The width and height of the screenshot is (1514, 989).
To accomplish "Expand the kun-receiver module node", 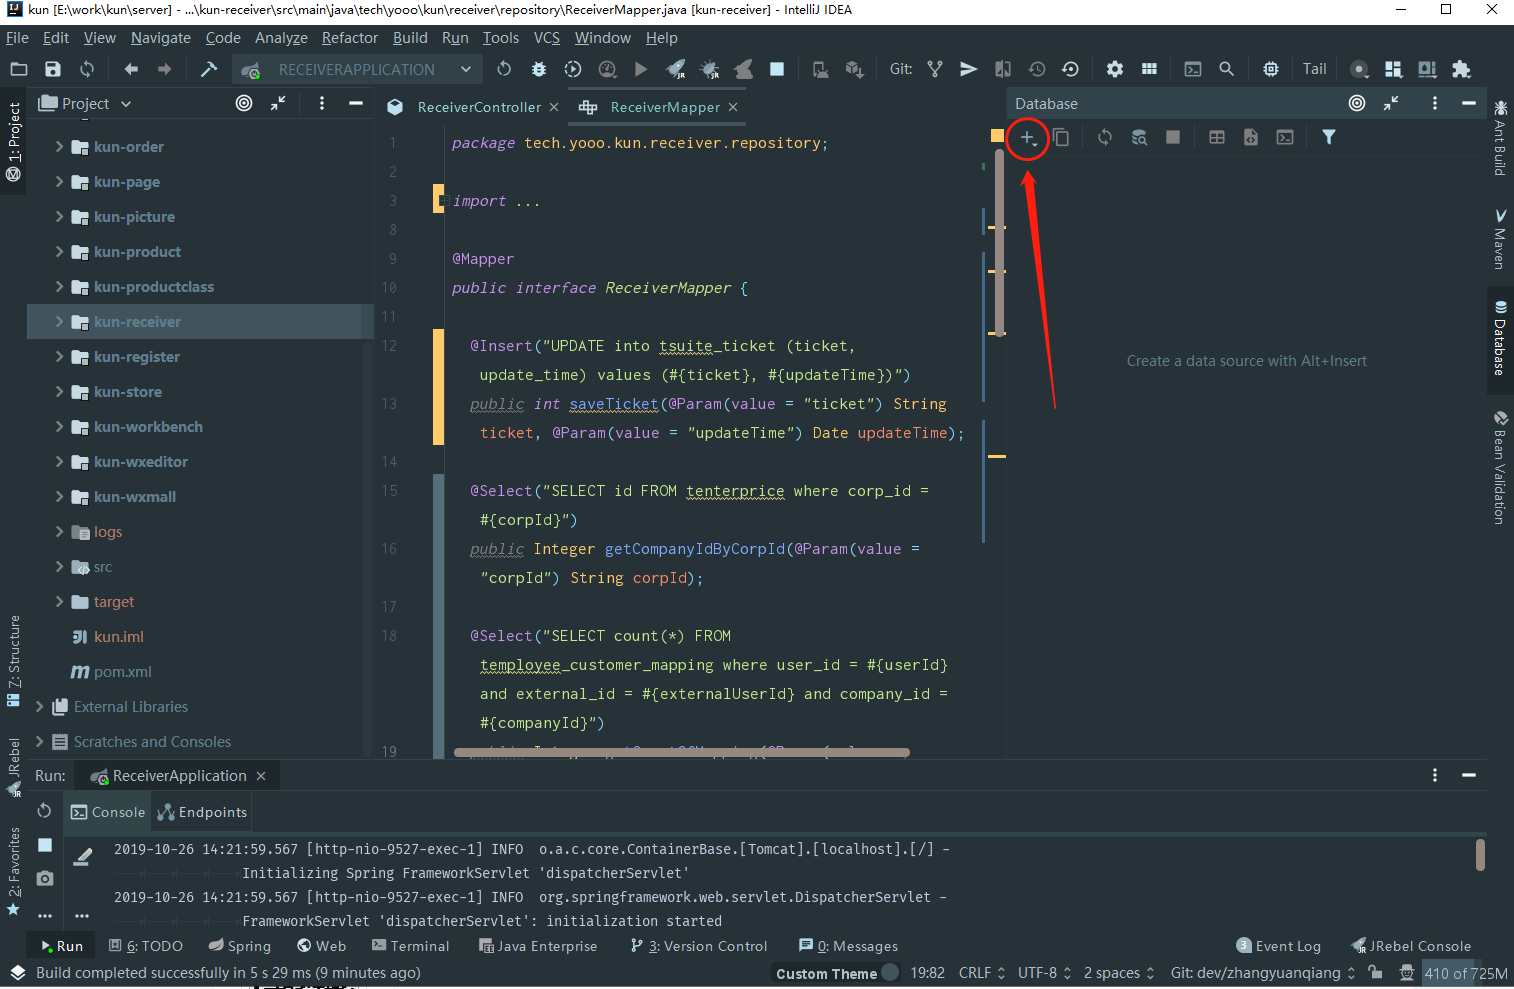I will pyautogui.click(x=59, y=321).
